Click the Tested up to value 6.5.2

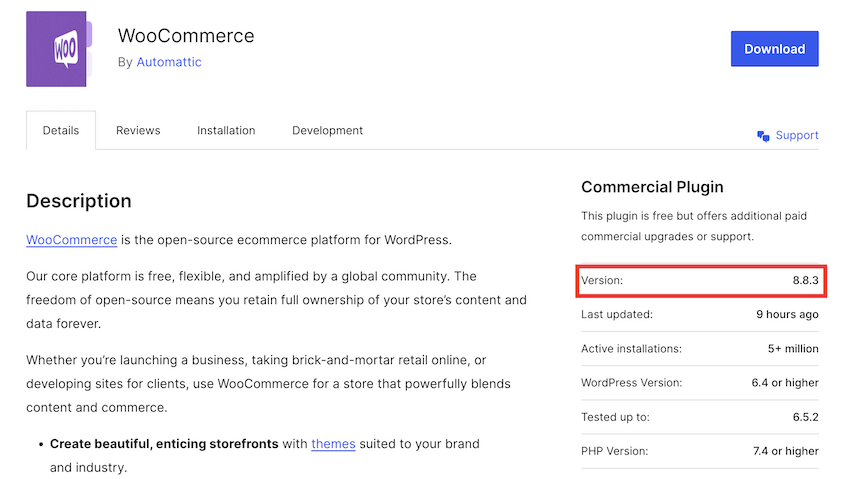(805, 417)
